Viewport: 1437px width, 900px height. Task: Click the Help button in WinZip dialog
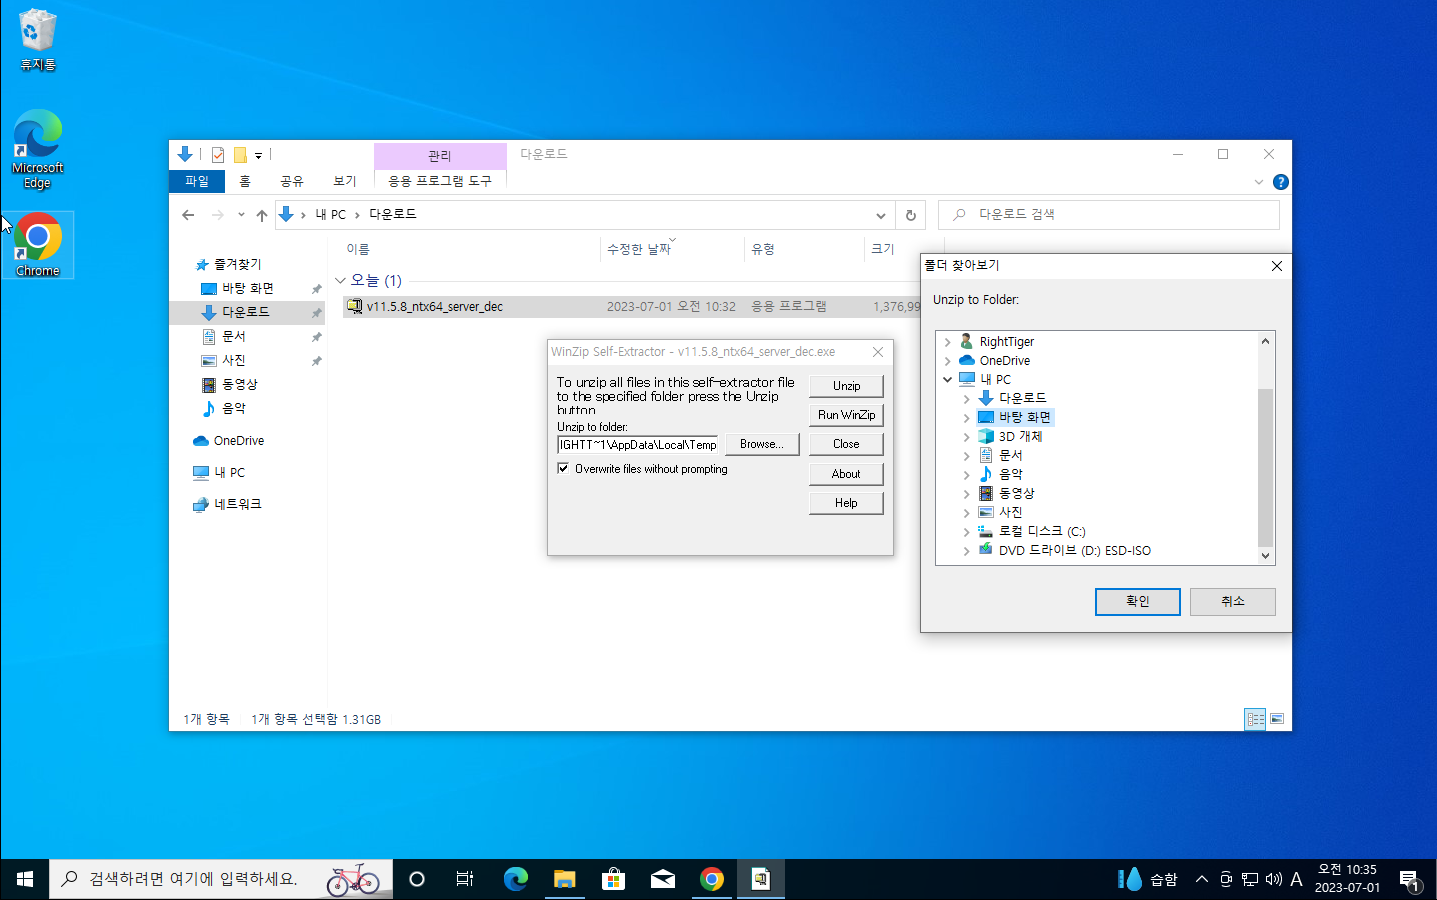(846, 503)
